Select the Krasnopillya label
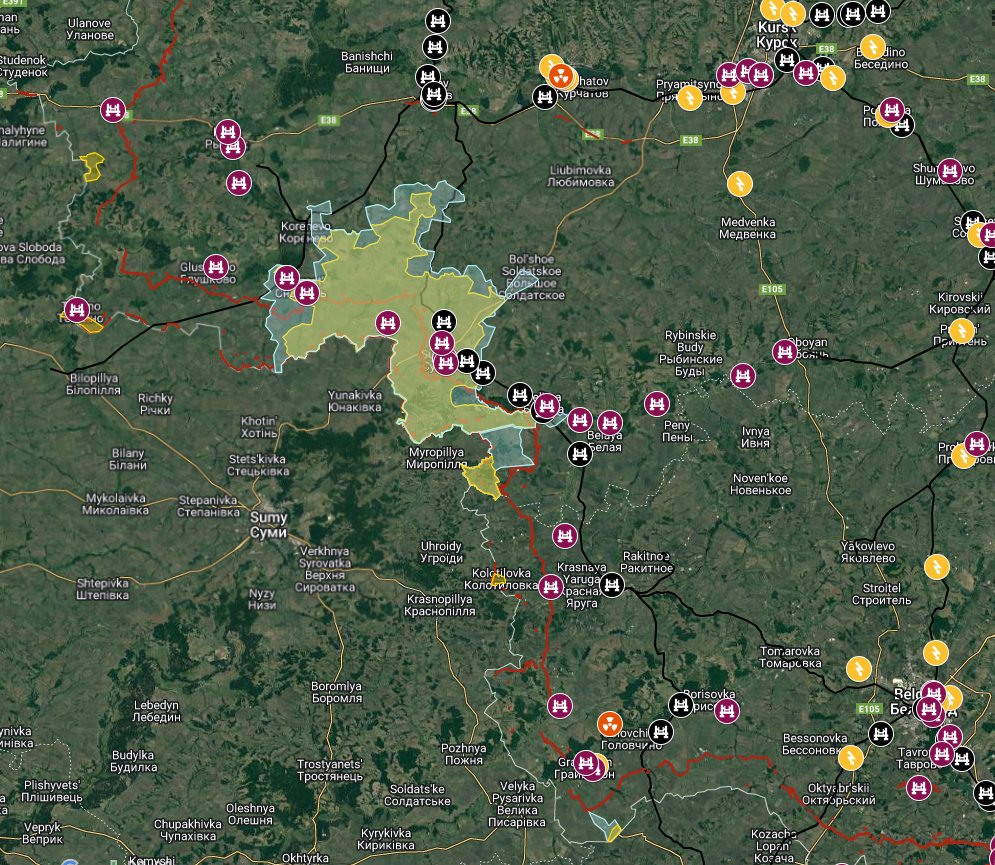Image resolution: width=995 pixels, height=865 pixels. click(440, 605)
